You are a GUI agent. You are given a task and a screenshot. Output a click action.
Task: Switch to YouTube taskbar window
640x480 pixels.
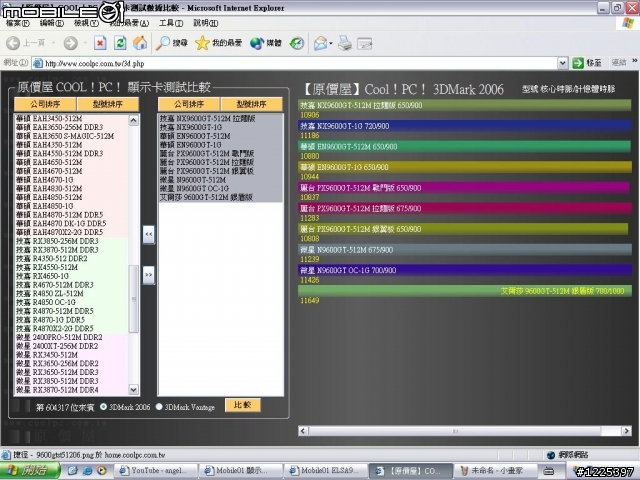tap(155, 471)
